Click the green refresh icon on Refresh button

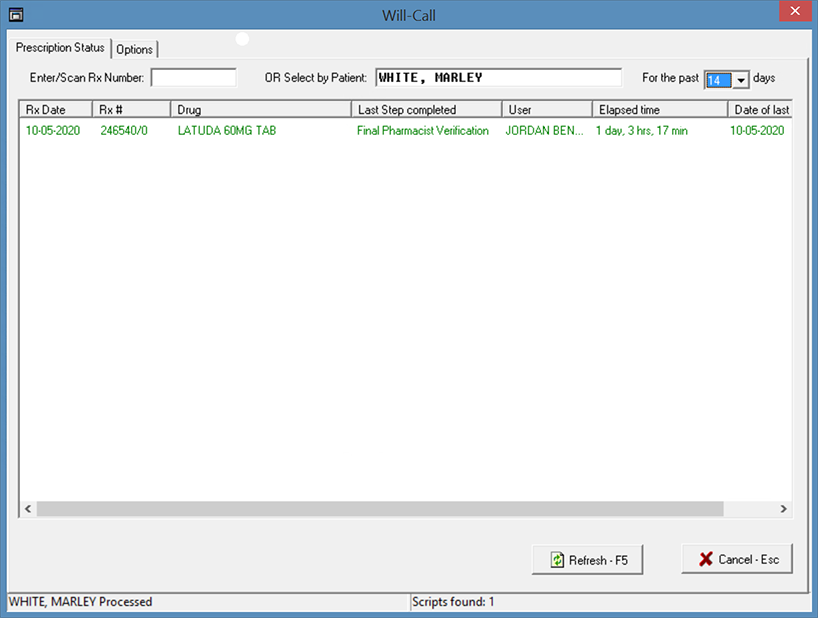(556, 560)
